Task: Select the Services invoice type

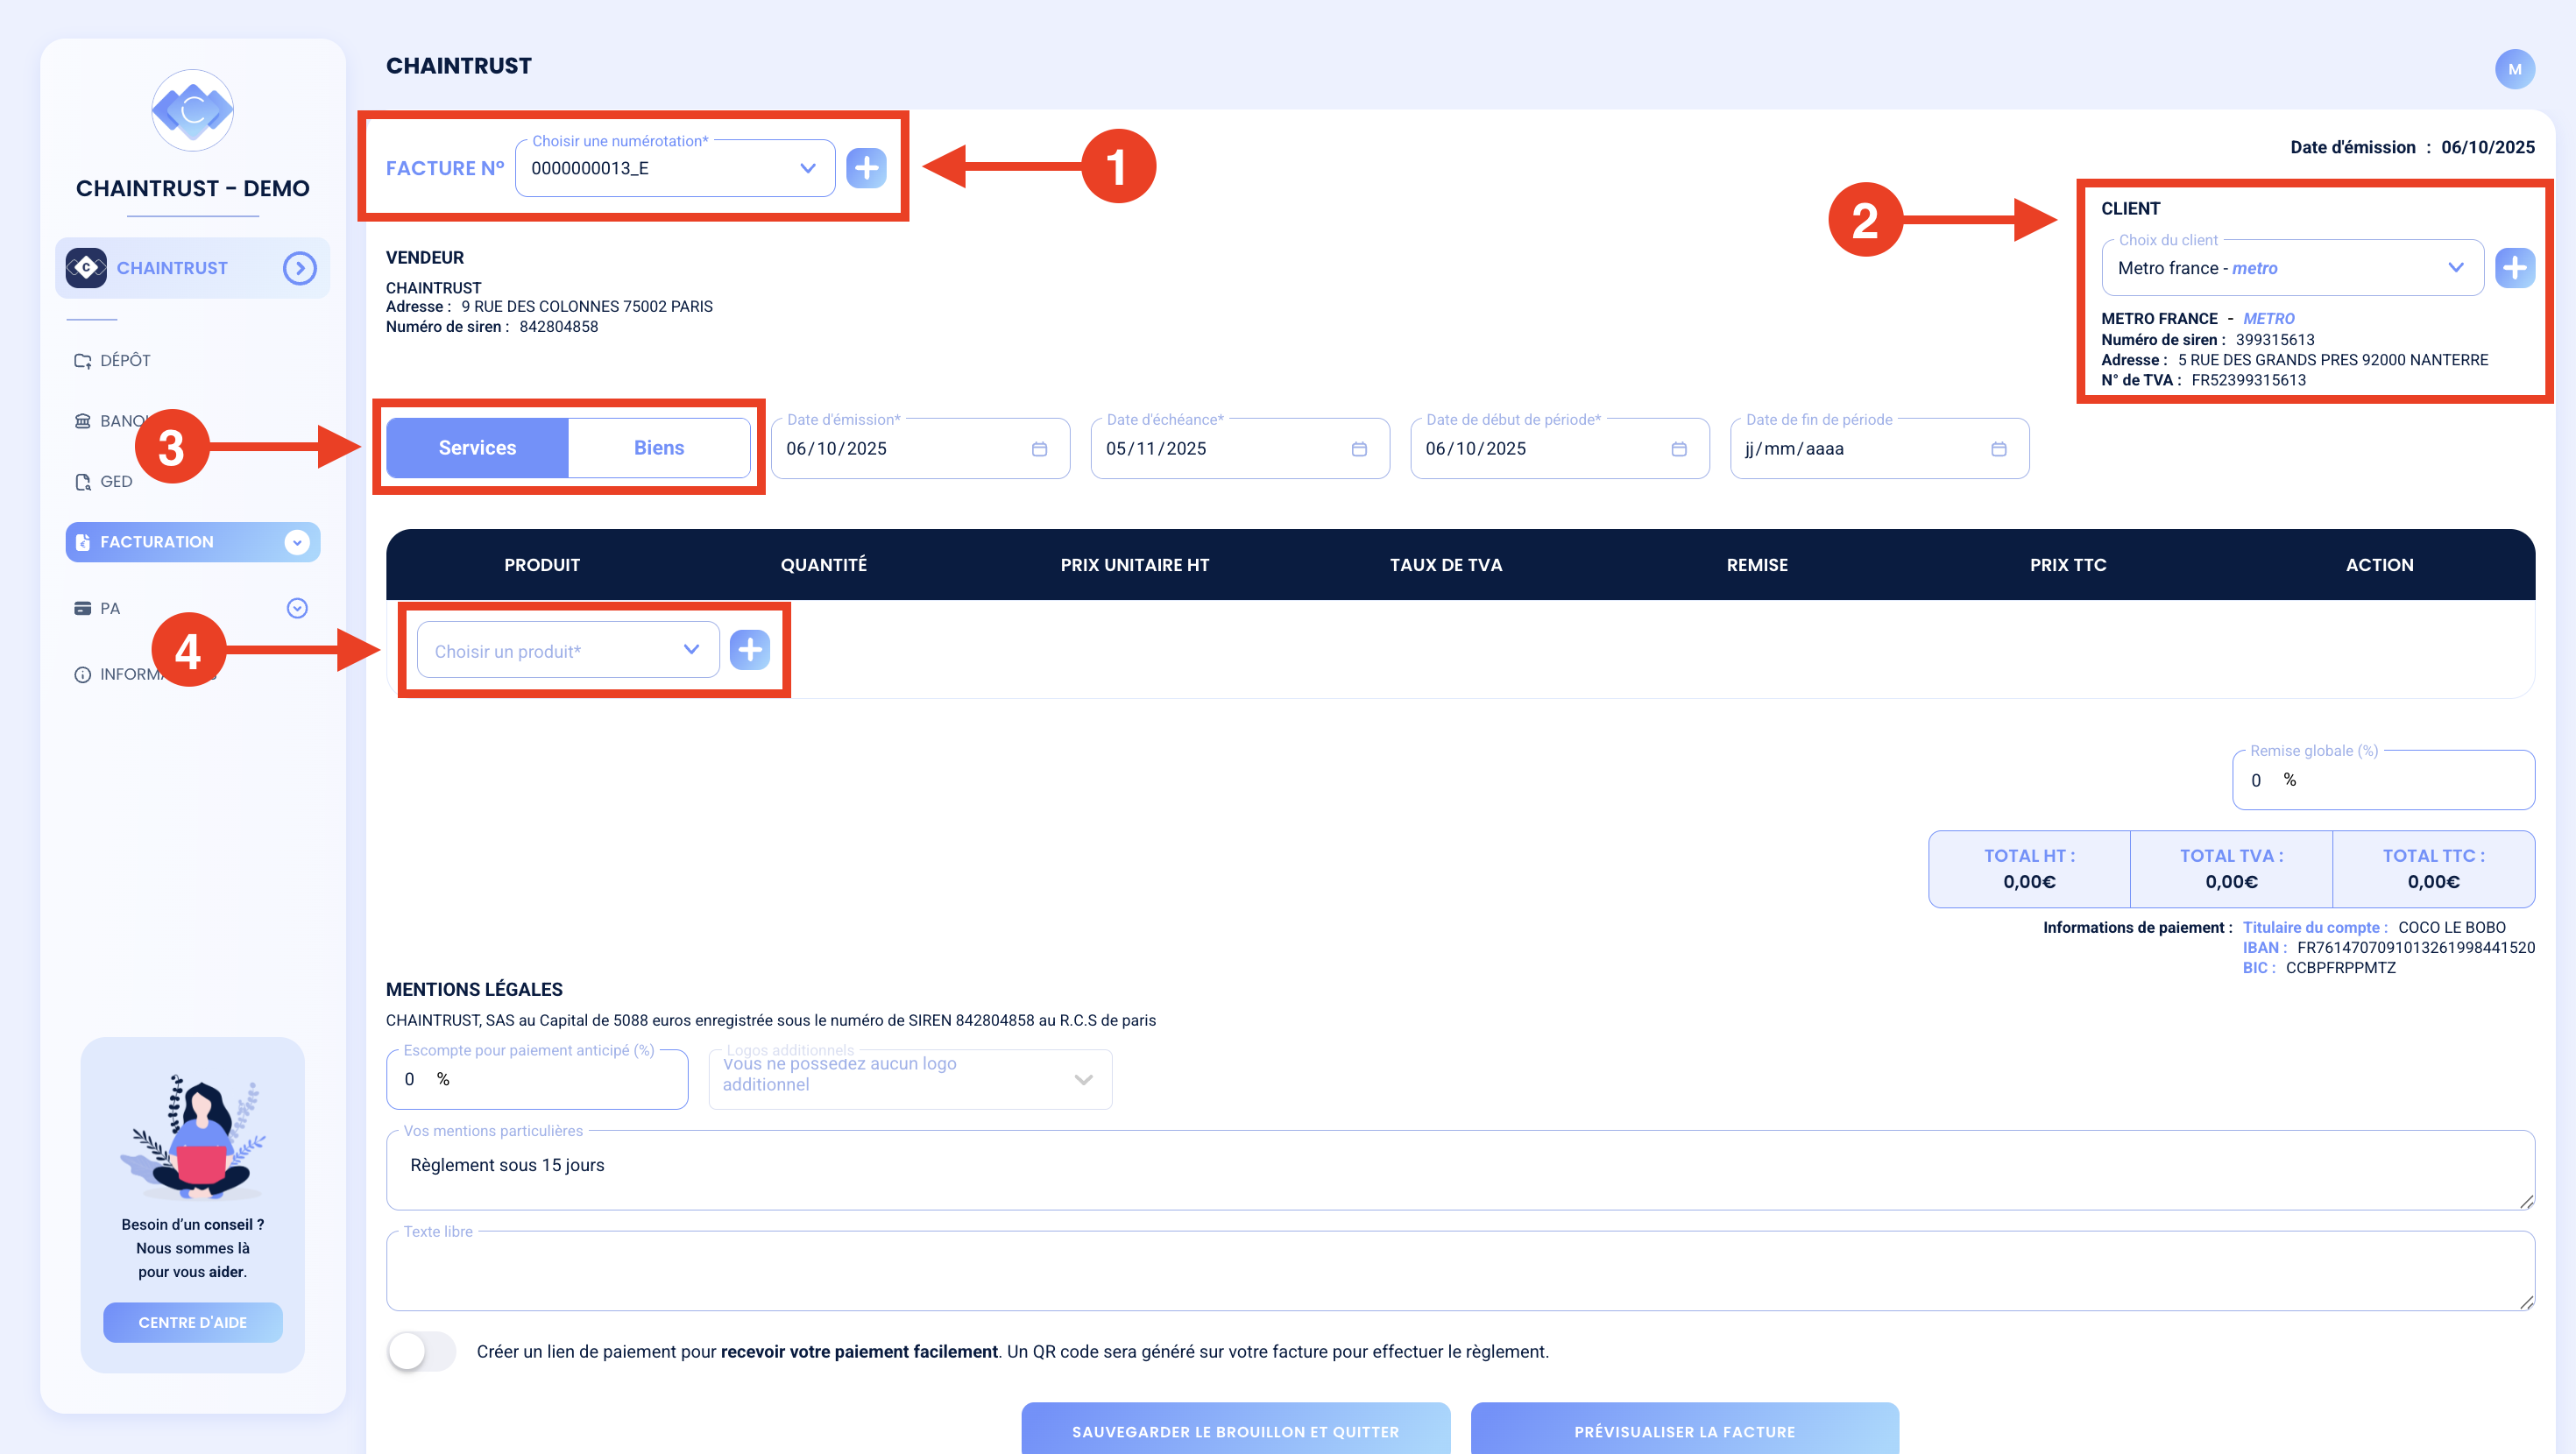Action: pyautogui.click(x=477, y=448)
